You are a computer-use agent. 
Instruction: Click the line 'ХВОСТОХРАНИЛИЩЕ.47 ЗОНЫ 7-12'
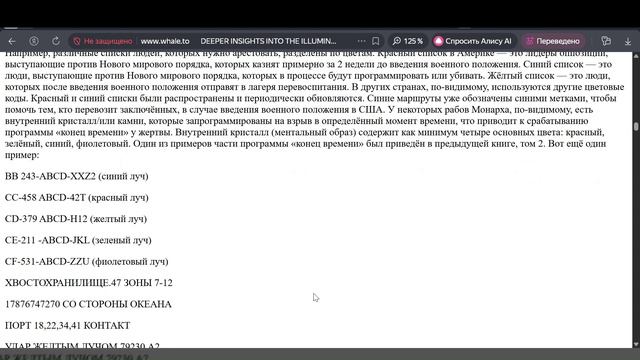click(x=89, y=282)
